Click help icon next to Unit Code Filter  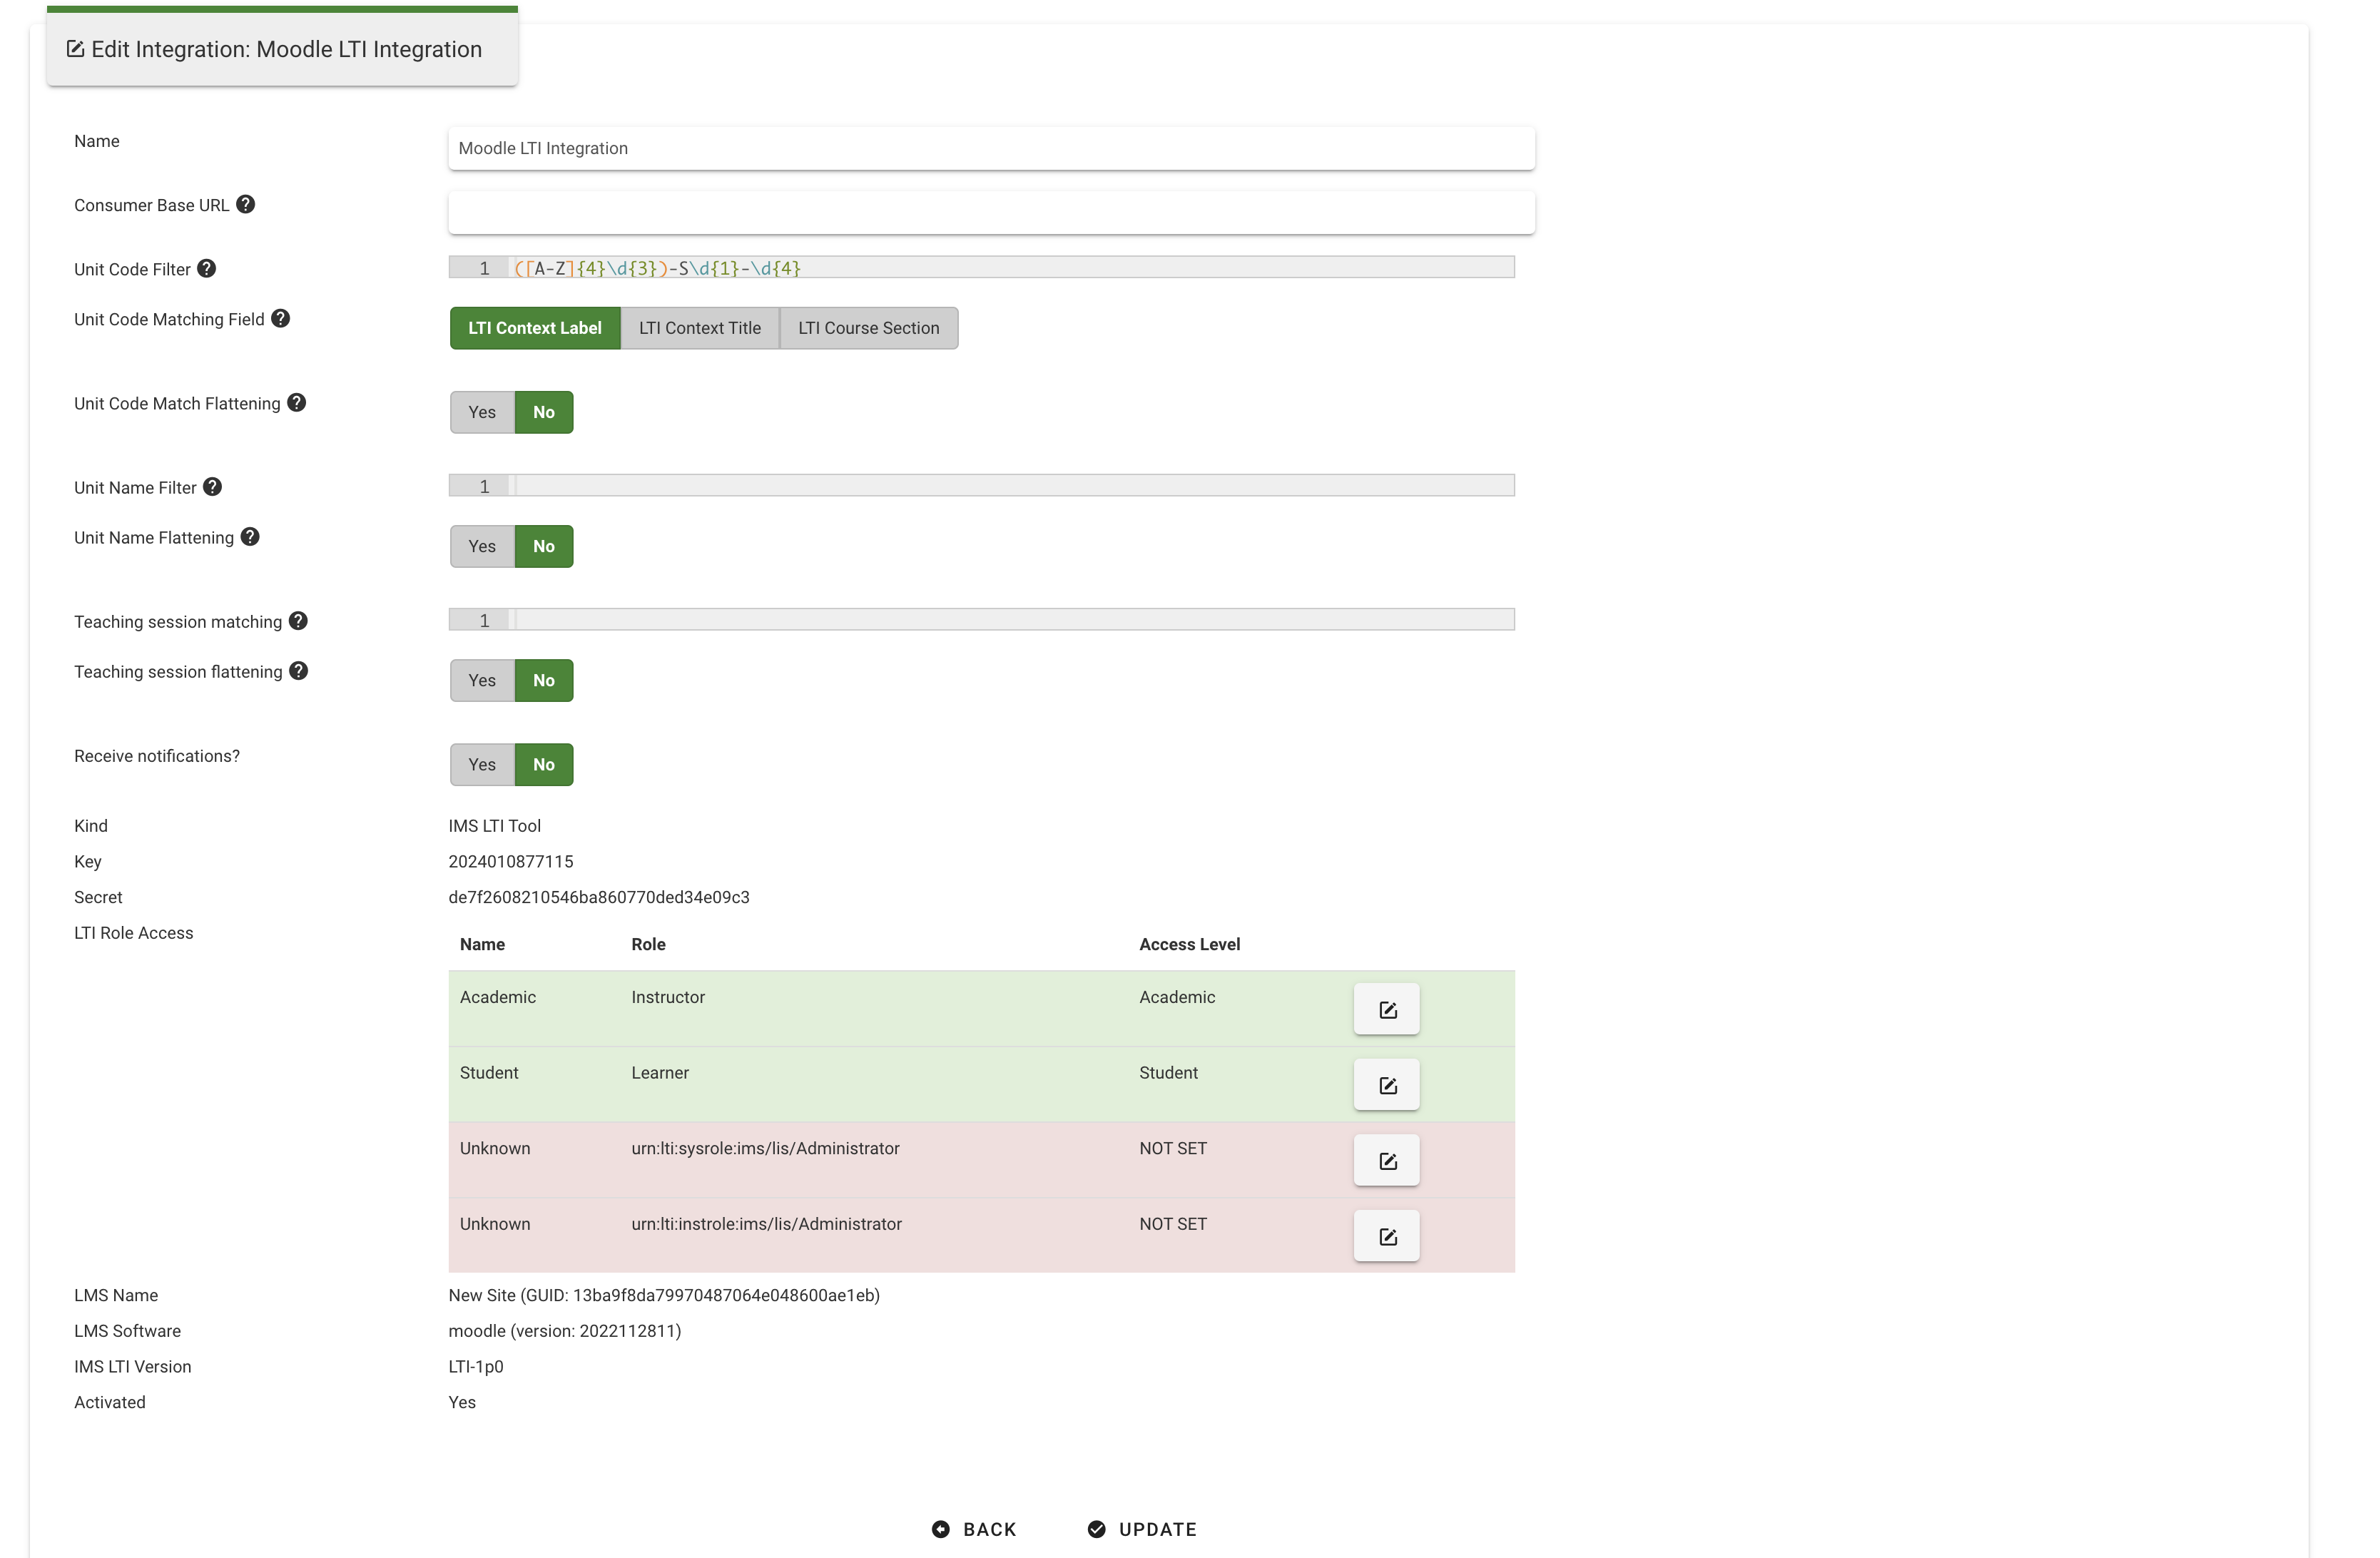coord(206,268)
